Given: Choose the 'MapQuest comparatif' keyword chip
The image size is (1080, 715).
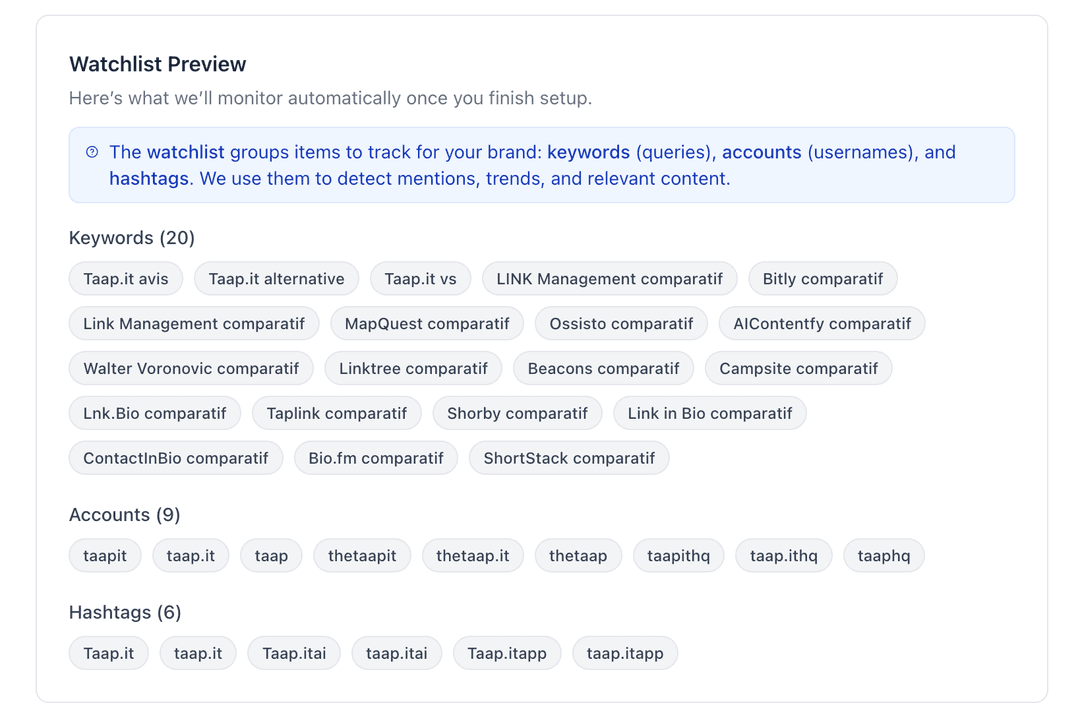Looking at the screenshot, I should pos(427,324).
